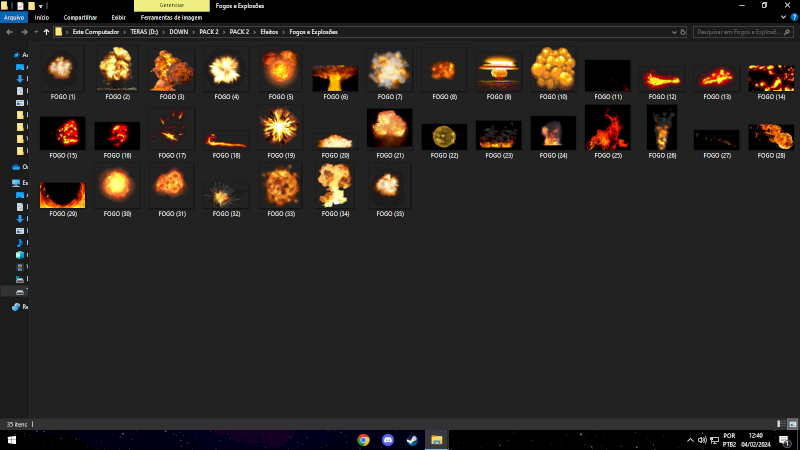Select the FOGO (22) thumbnail
800x450 pixels.
(444, 137)
